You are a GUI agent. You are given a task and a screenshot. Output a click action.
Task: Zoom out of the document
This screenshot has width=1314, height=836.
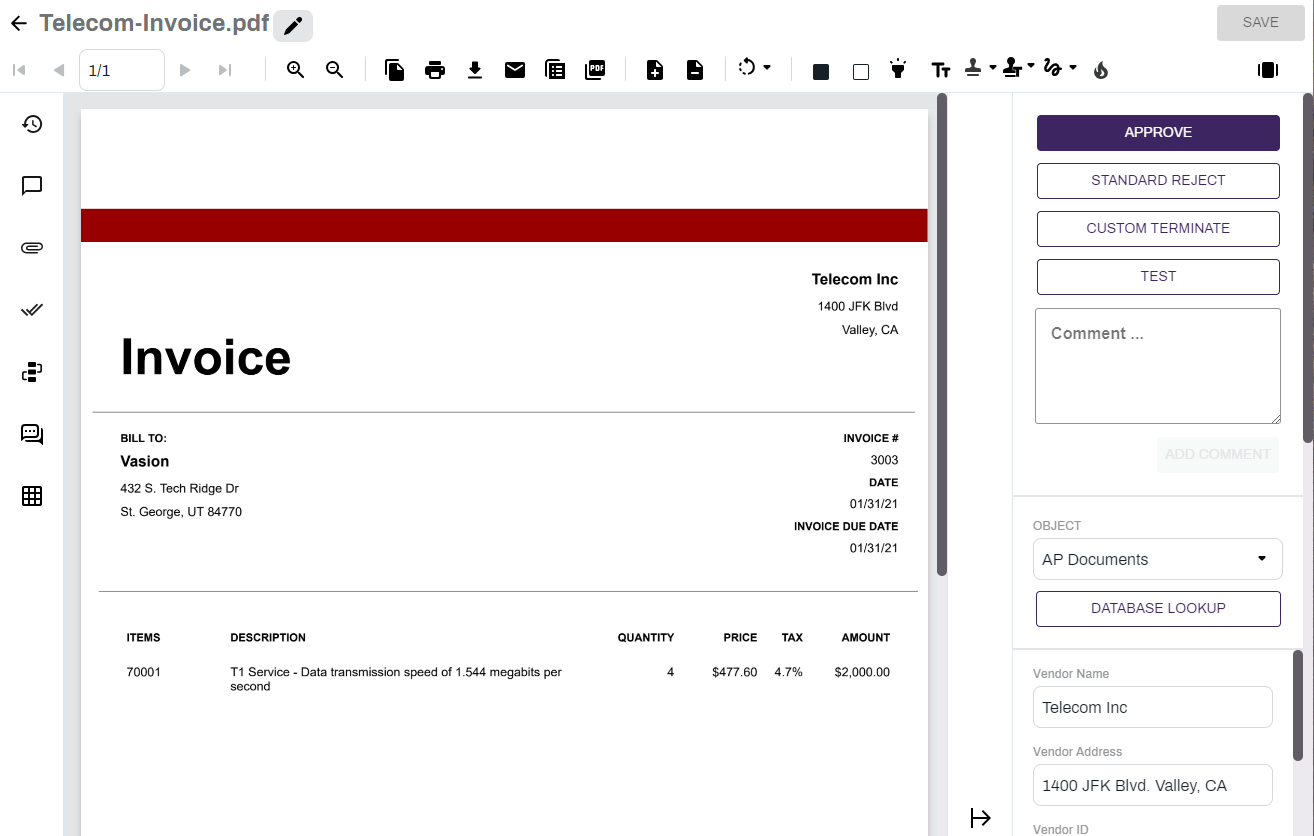coord(335,70)
